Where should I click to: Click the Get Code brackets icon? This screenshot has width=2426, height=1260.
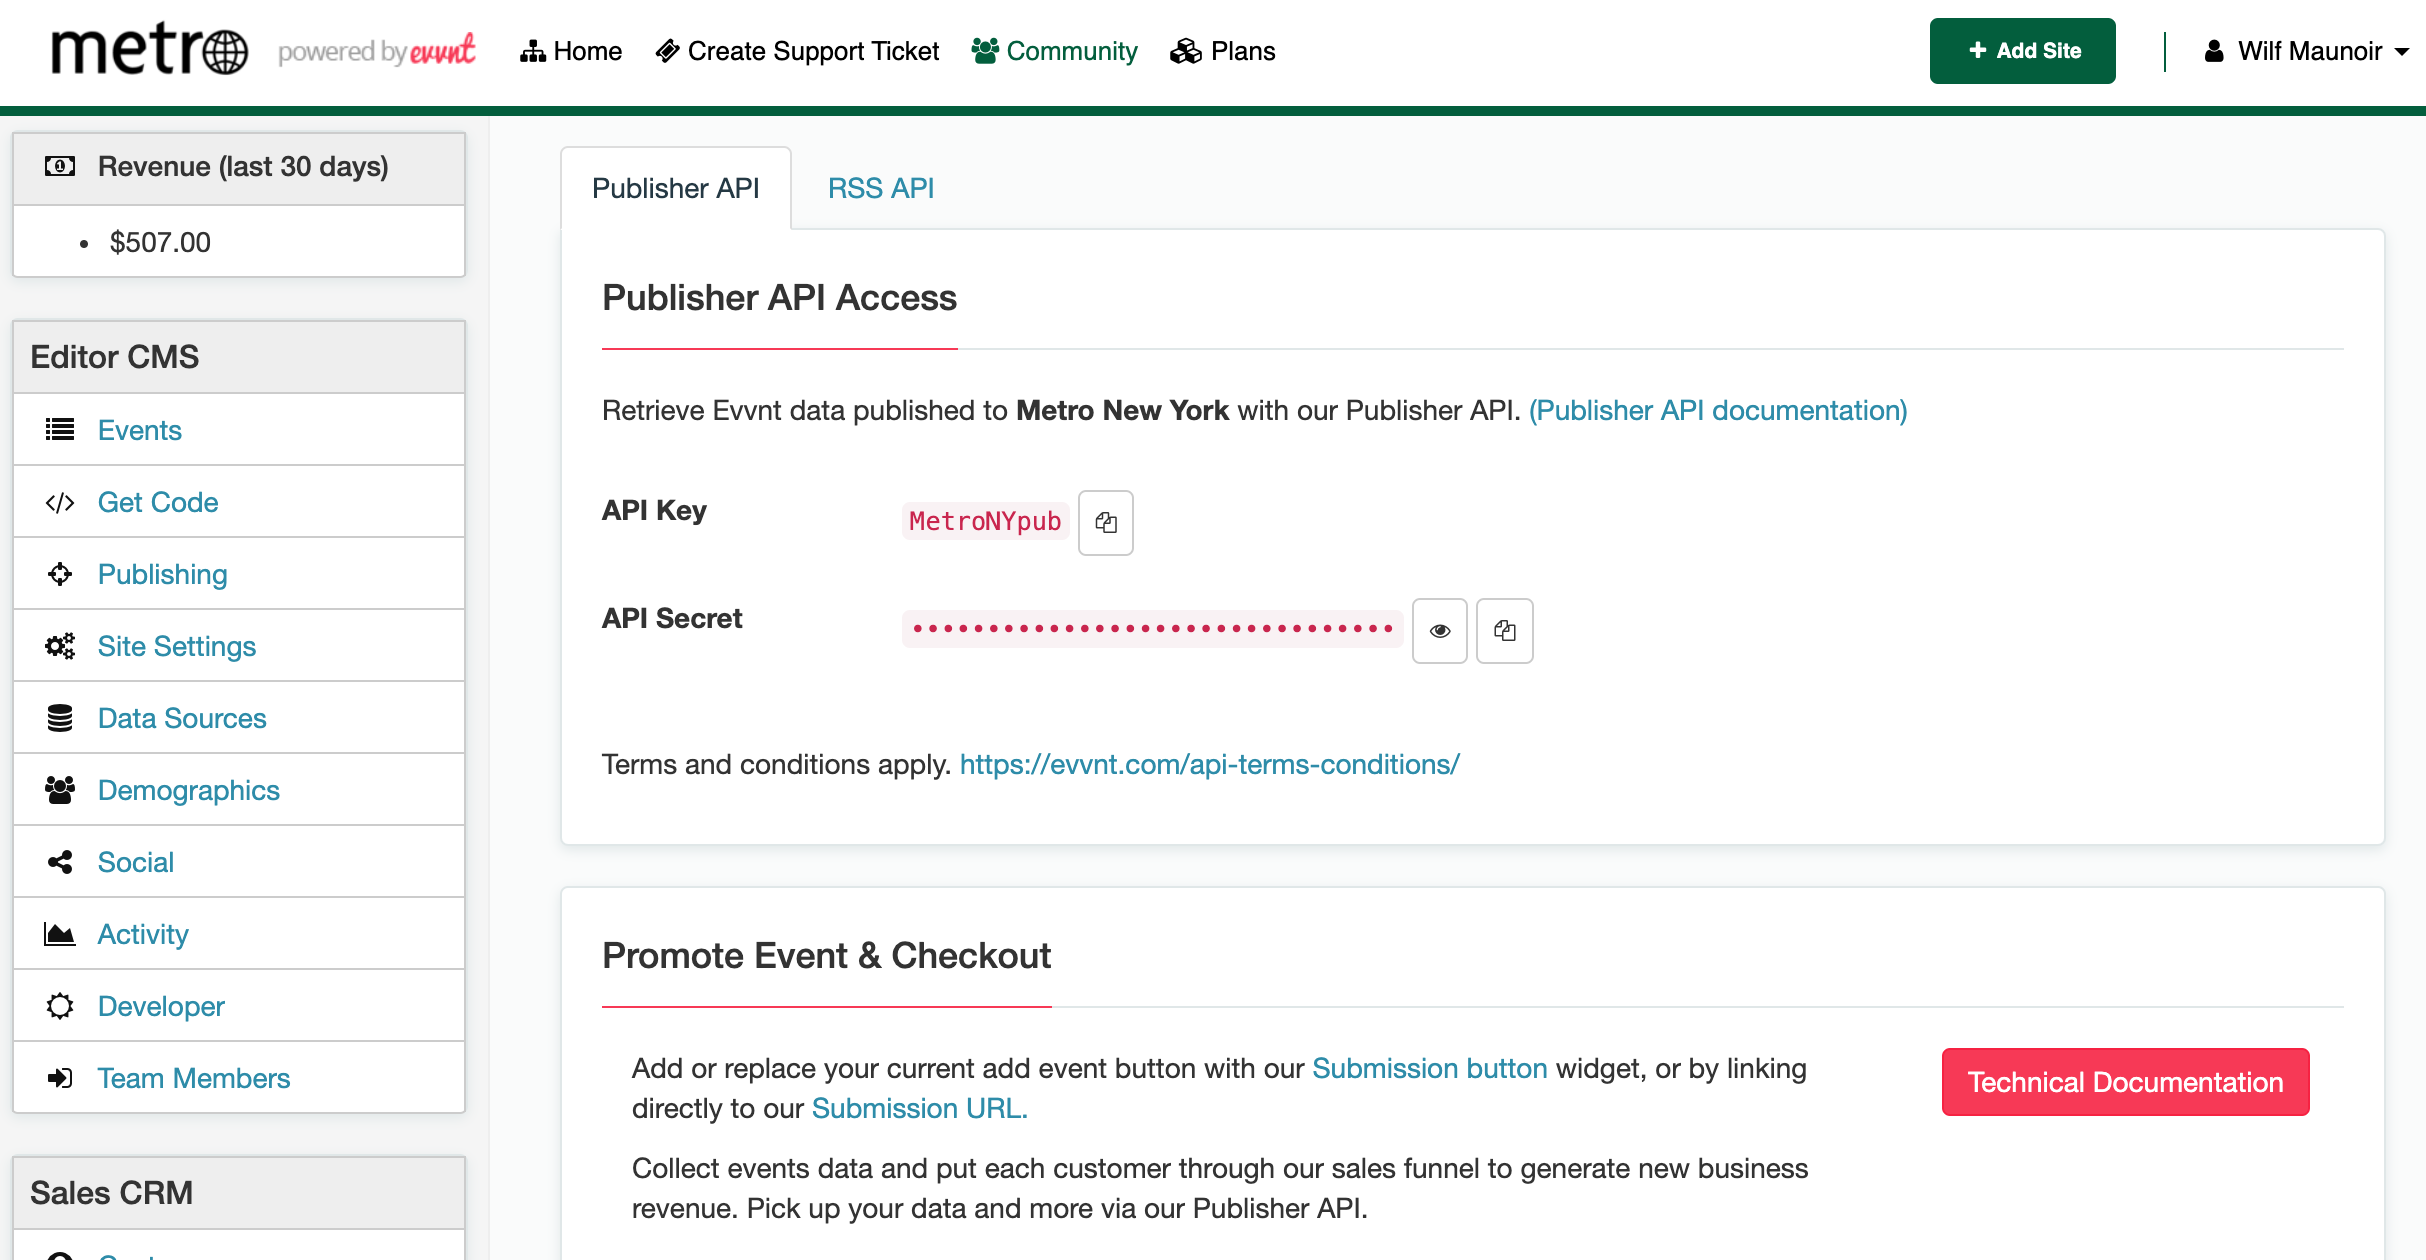[x=60, y=502]
